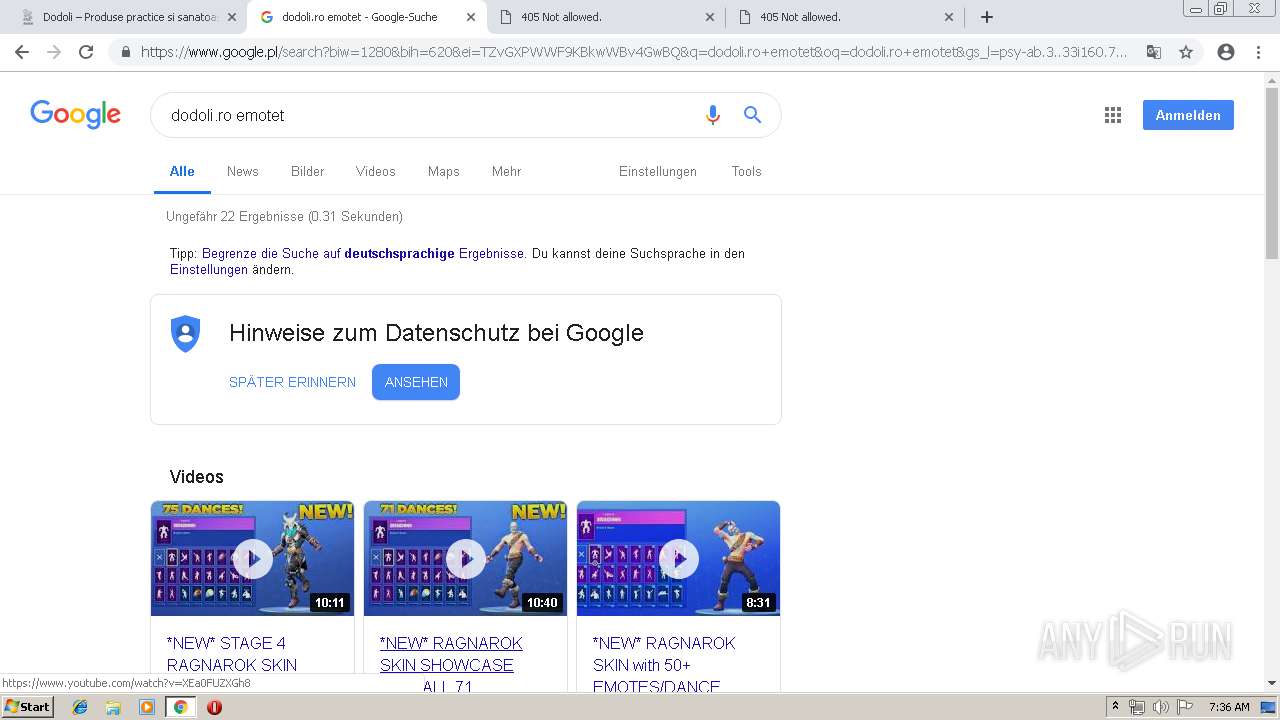Viewport: 1280px width, 720px height.
Task: Click the Chrome taskbar icon
Action: (x=180, y=707)
